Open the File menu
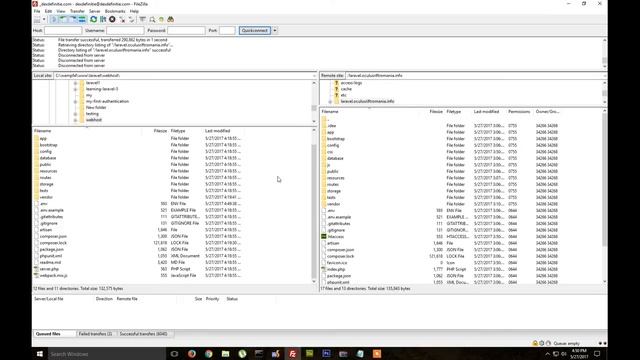 (37, 11)
